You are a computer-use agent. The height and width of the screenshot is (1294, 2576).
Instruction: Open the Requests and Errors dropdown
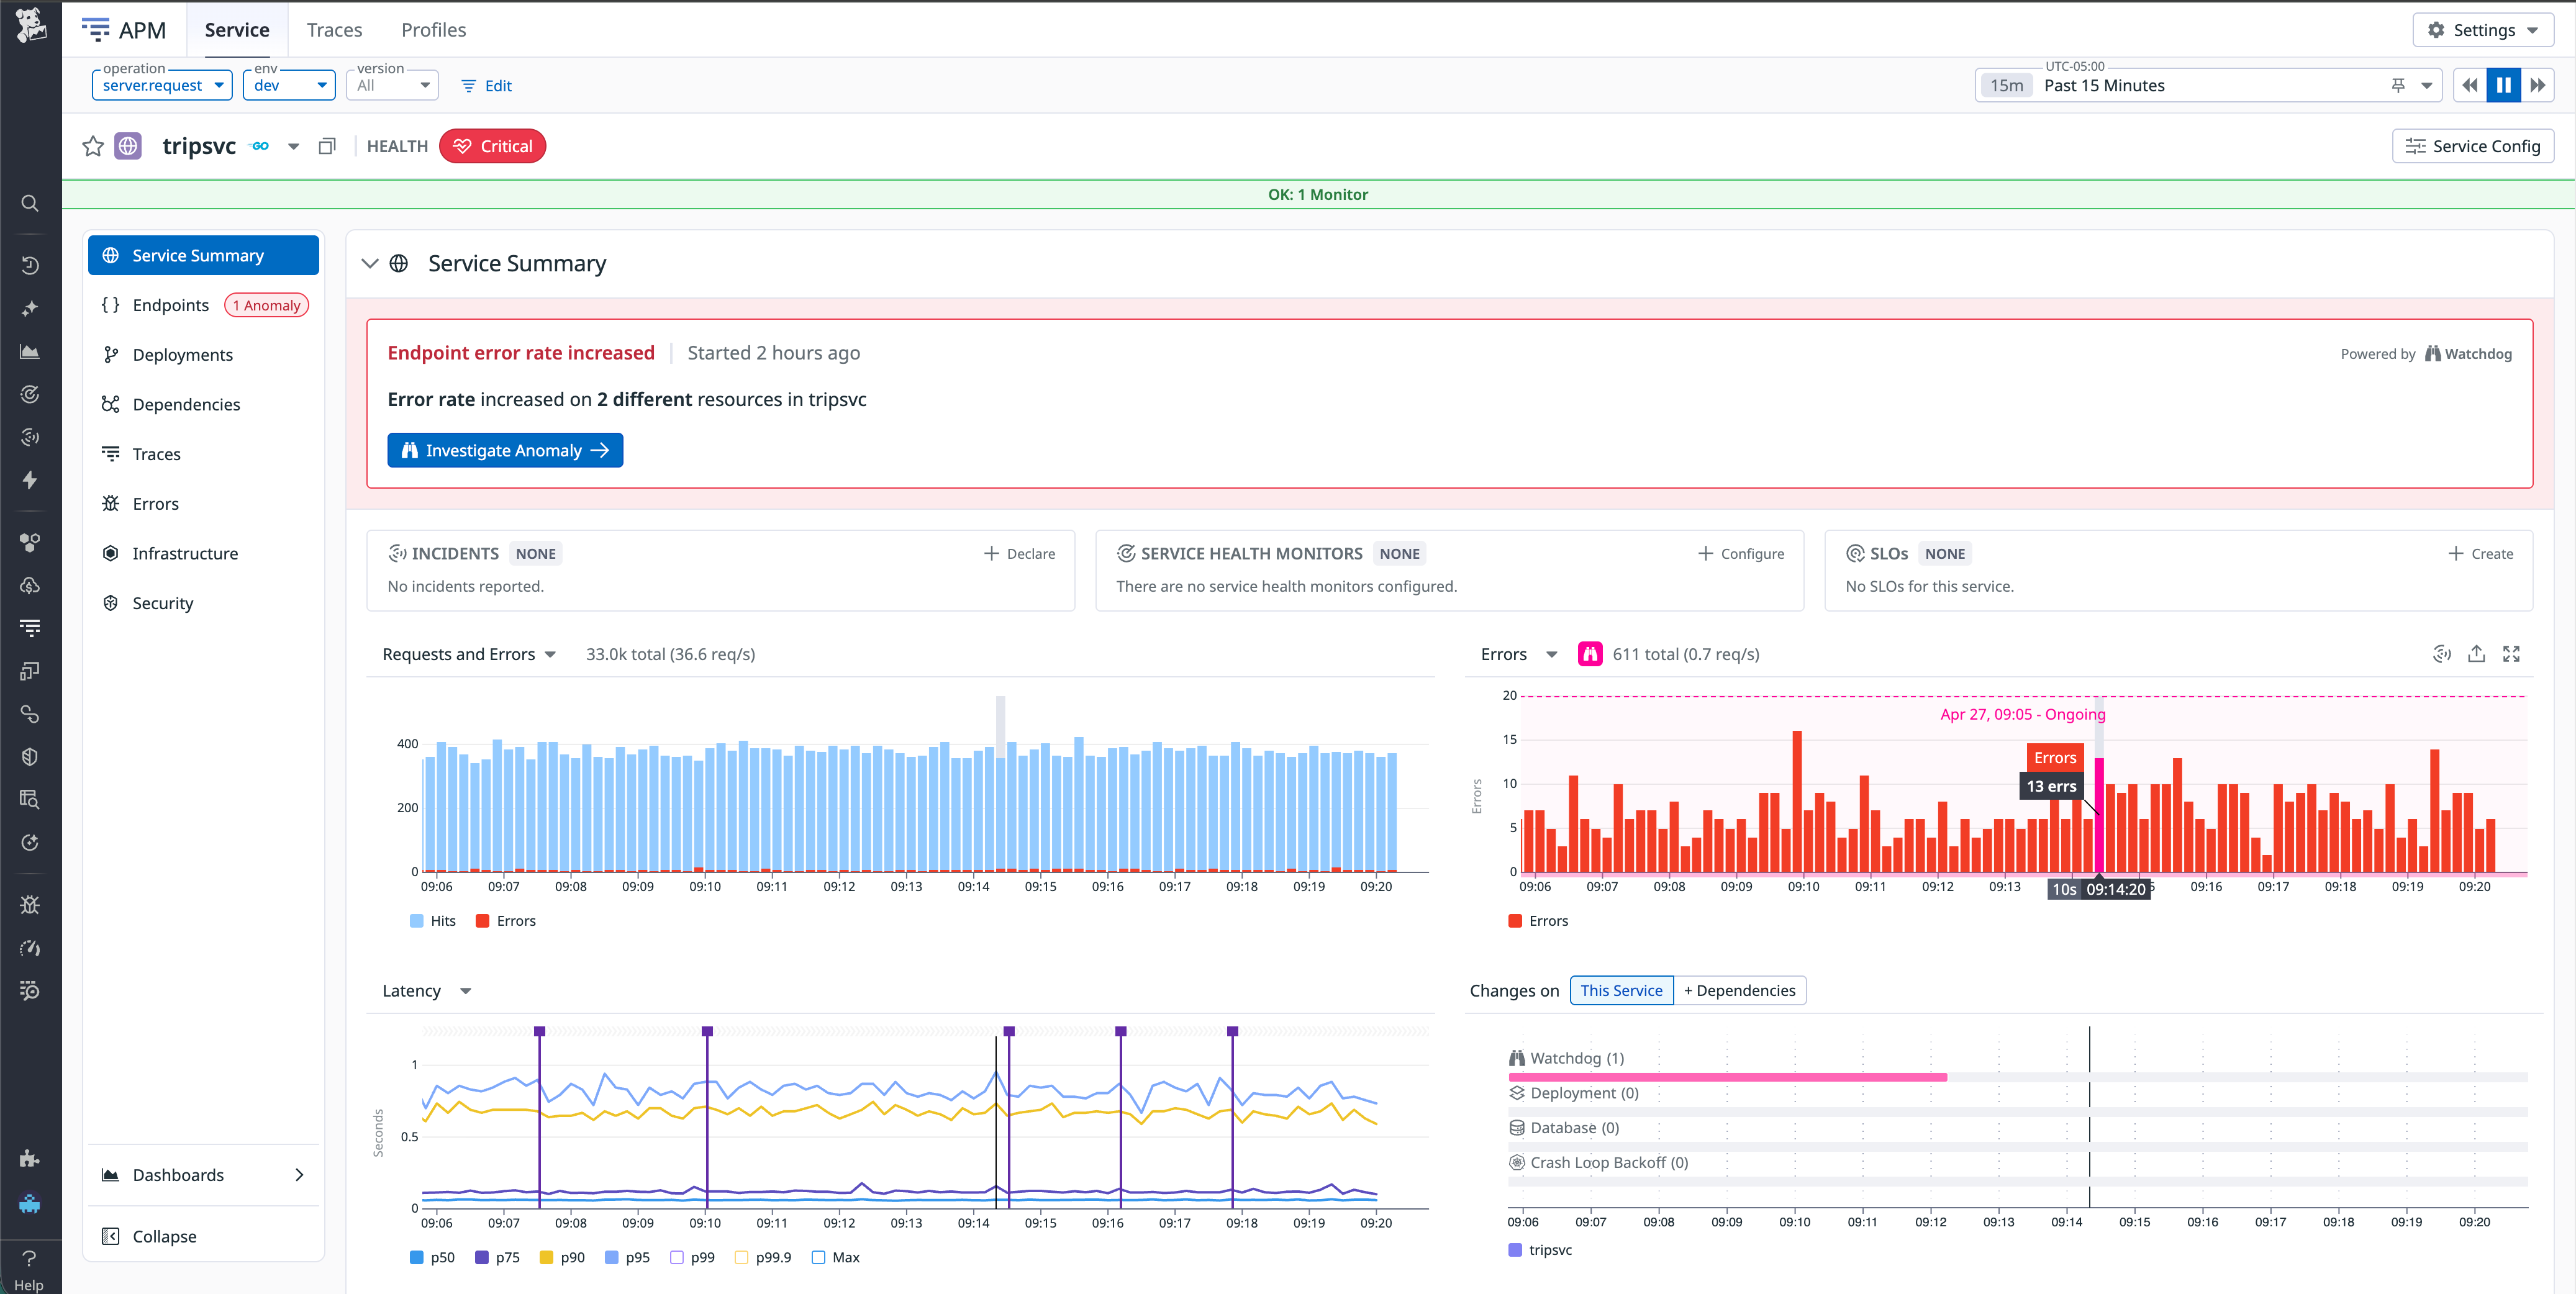point(469,654)
